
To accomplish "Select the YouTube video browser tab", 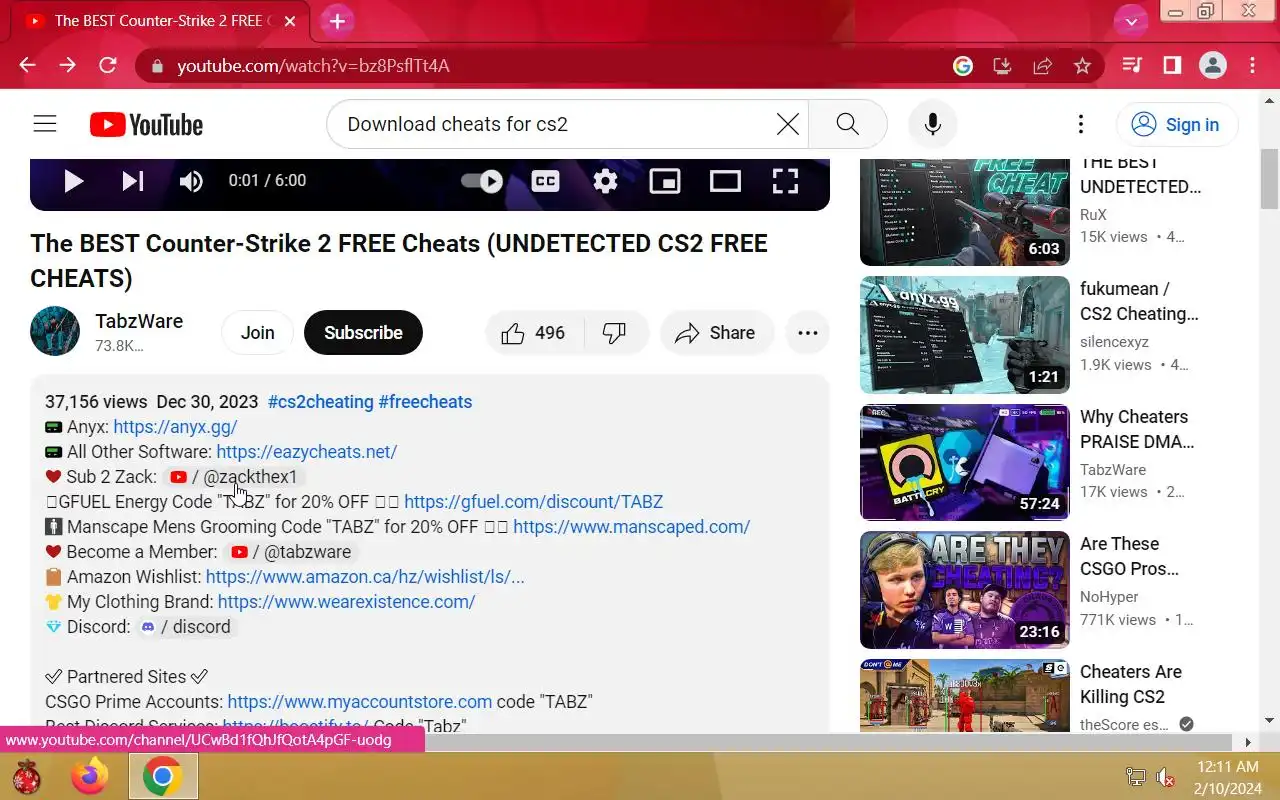I will 160,21.
